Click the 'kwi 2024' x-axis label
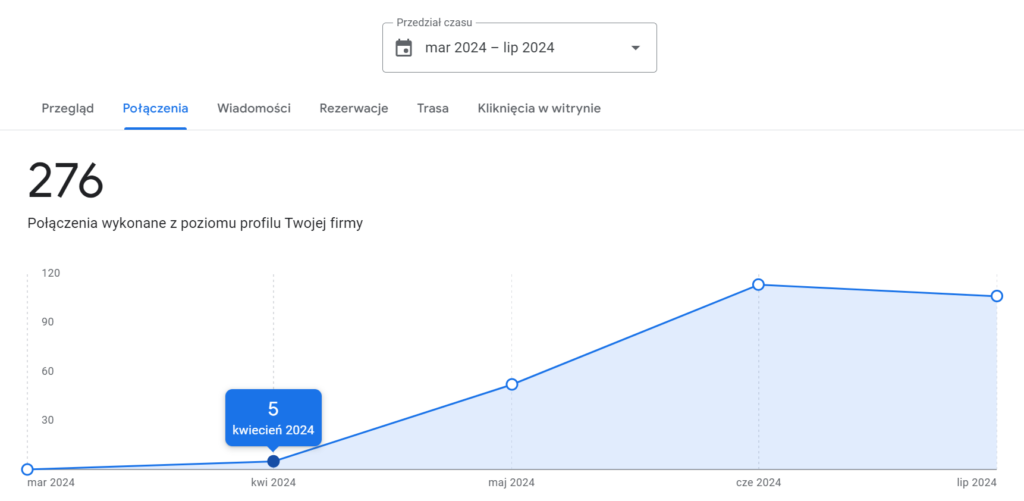The width and height of the screenshot is (1024, 501). pos(273,483)
